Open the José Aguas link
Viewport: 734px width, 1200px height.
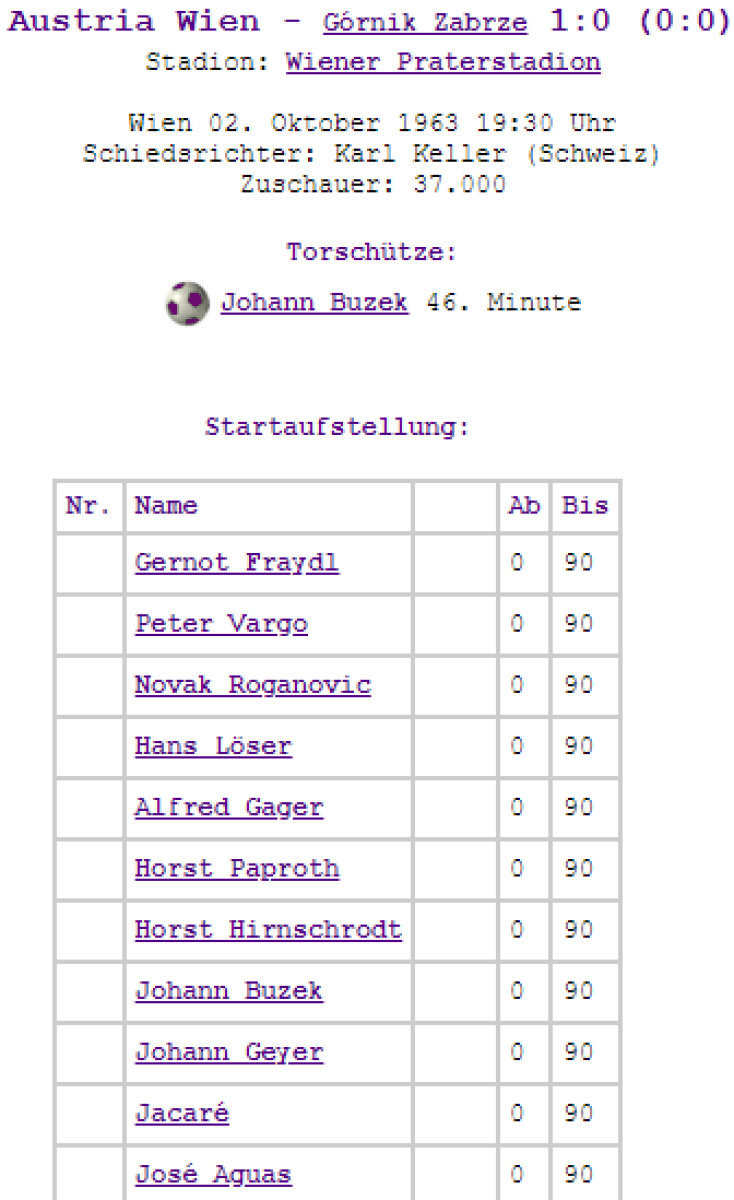(x=213, y=1174)
